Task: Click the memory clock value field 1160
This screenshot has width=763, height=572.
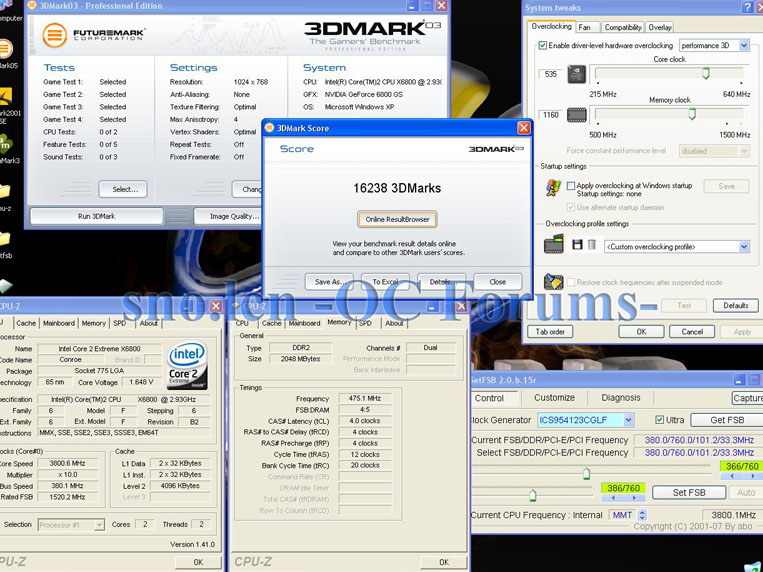Action: 550,115
